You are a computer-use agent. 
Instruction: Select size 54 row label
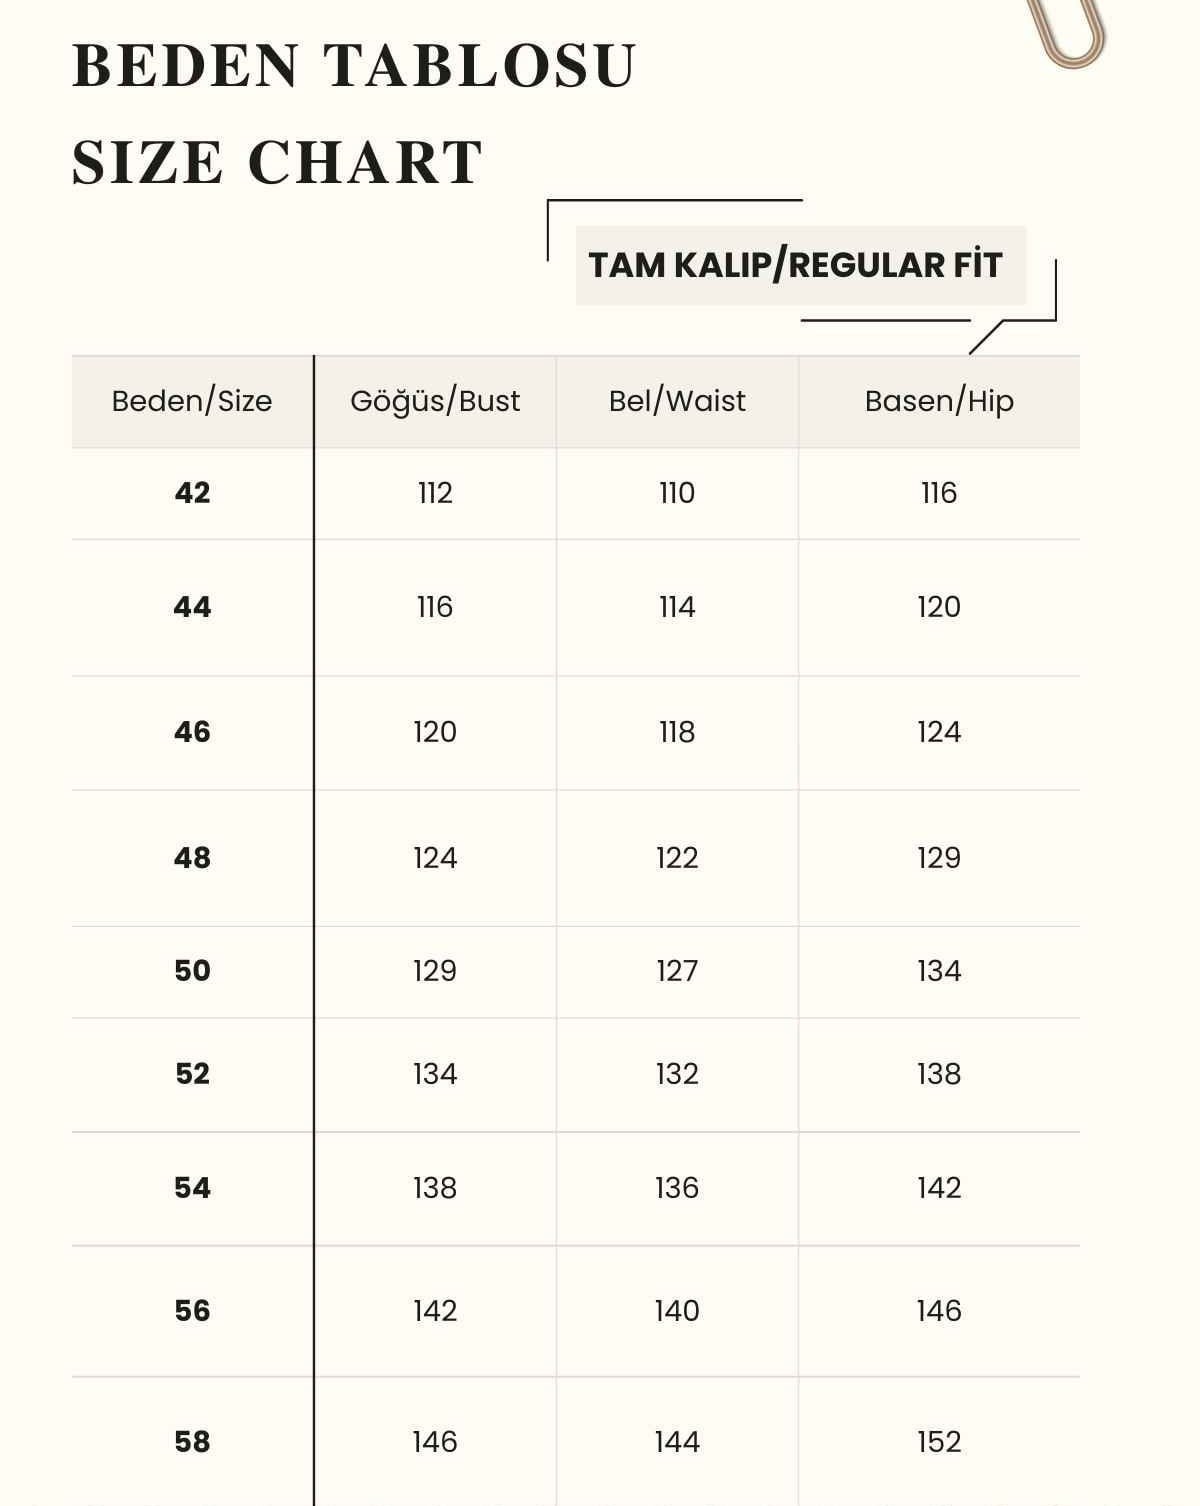(192, 1188)
